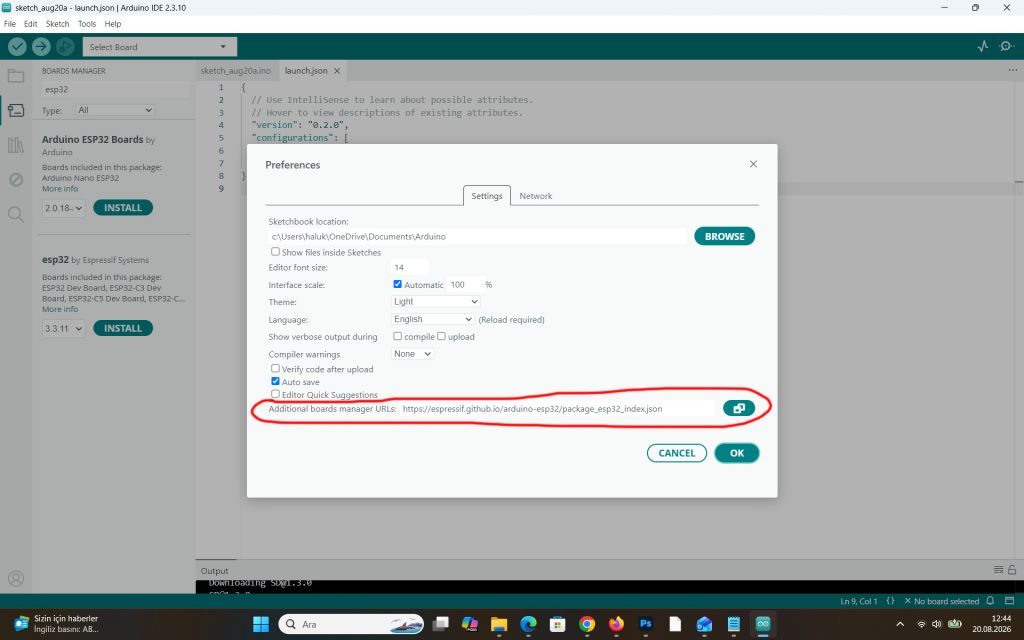
Task: Open the Library Manager sidebar icon
Action: click(x=16, y=145)
